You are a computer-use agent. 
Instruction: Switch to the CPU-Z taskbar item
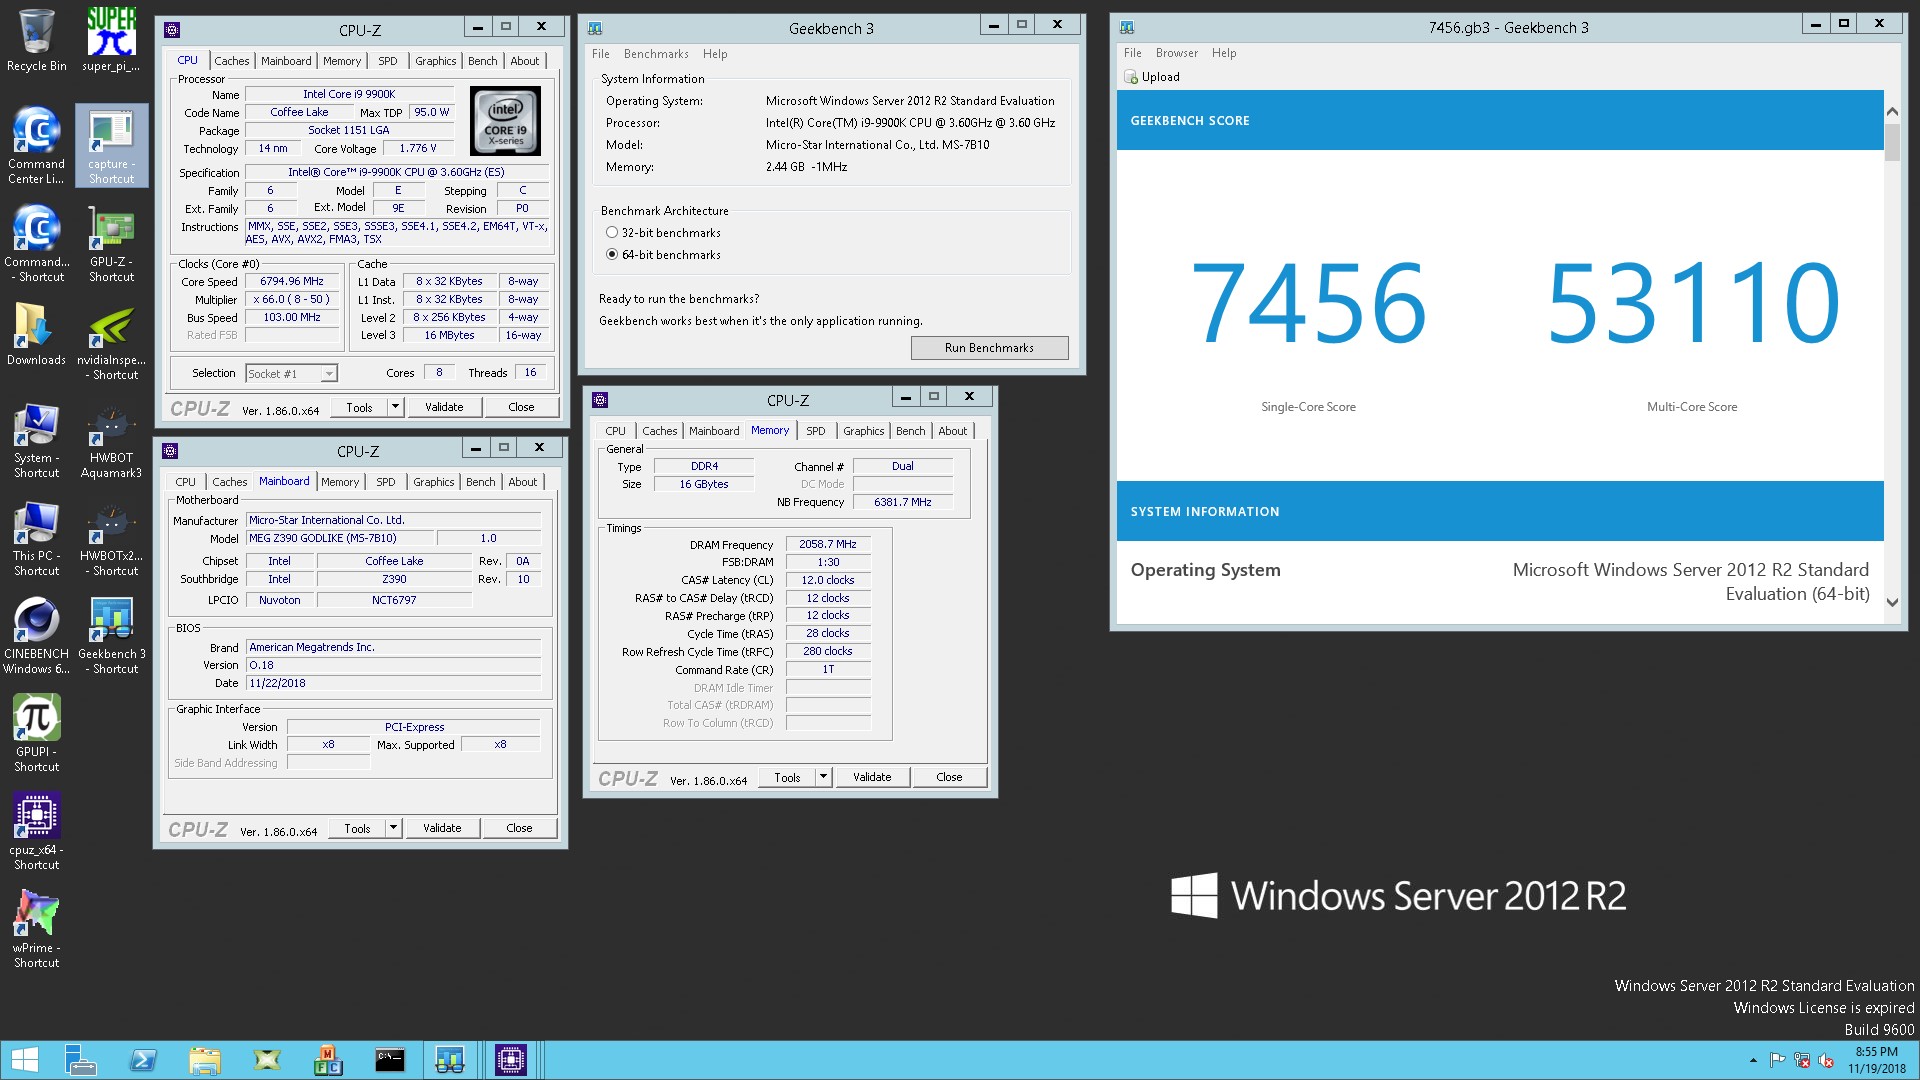[511, 1060]
